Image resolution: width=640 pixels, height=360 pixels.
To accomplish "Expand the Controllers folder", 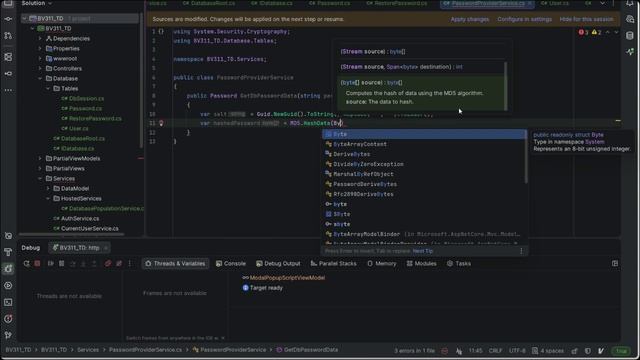I will (40, 69).
